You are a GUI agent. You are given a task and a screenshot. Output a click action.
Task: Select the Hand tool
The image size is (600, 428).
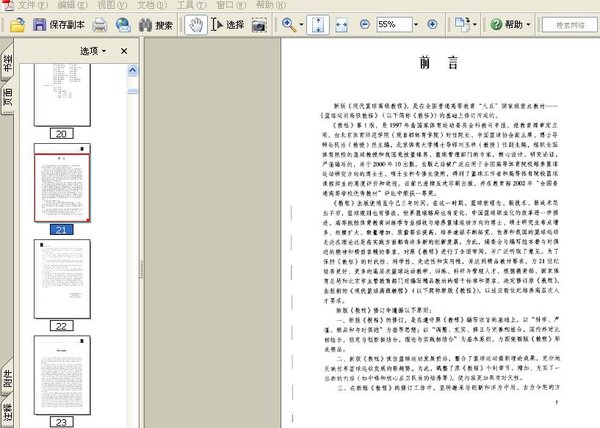(196, 25)
